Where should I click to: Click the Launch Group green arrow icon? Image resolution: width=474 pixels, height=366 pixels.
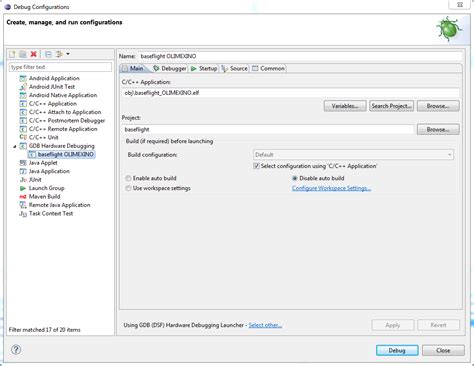(23, 188)
